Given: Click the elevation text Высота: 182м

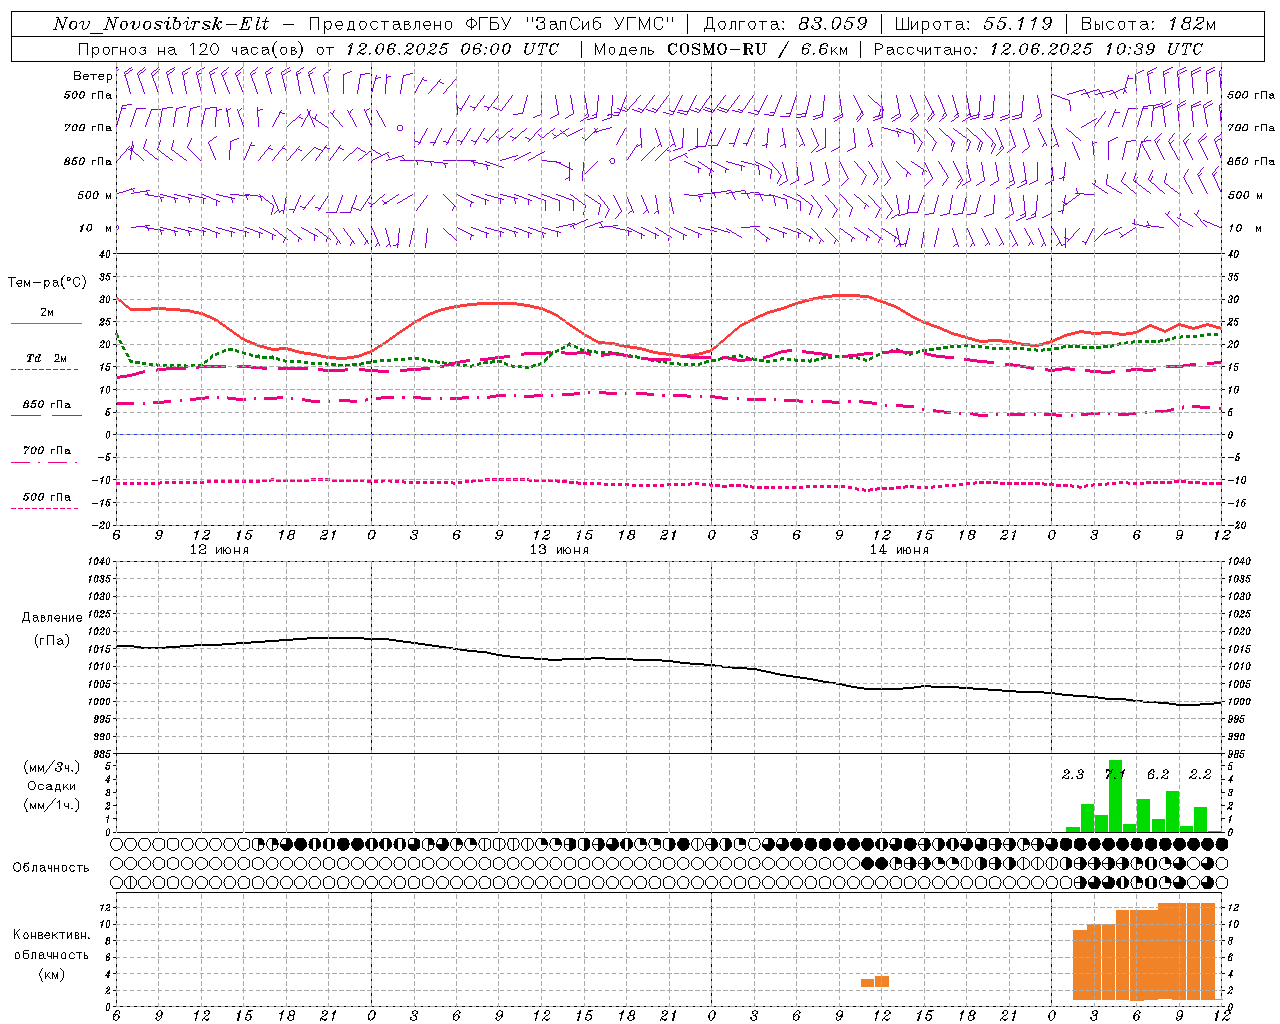Looking at the screenshot, I should point(1148,24).
